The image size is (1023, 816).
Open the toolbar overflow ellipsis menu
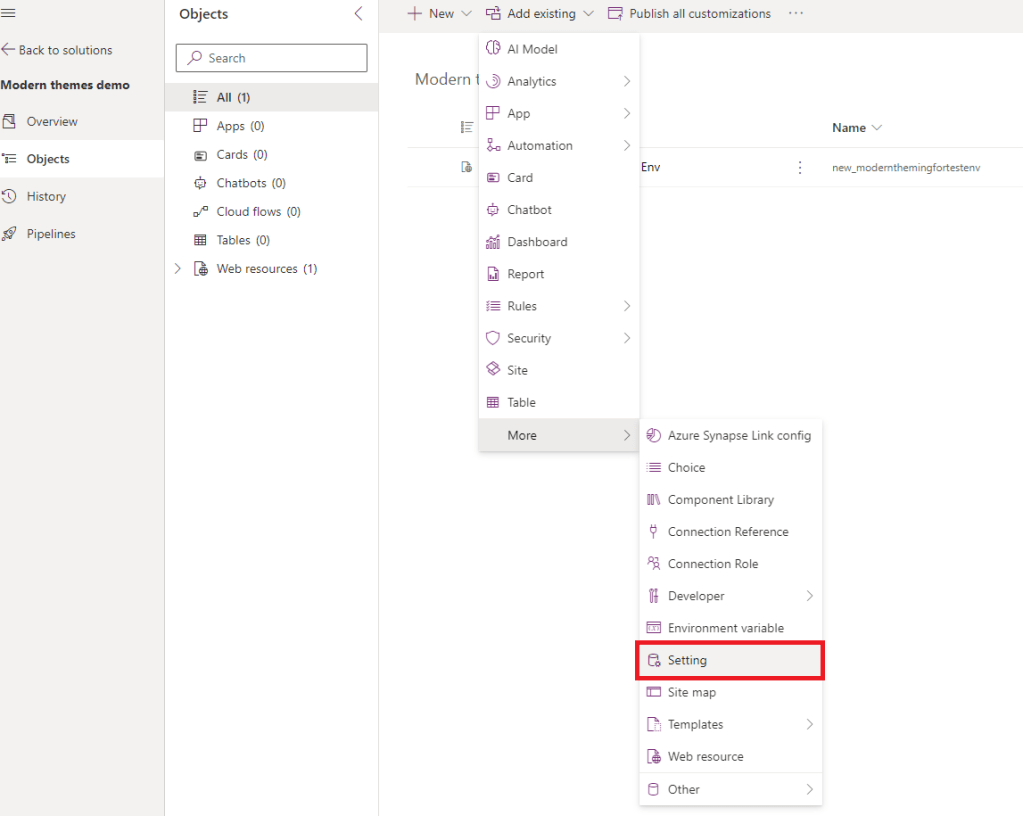pos(796,14)
